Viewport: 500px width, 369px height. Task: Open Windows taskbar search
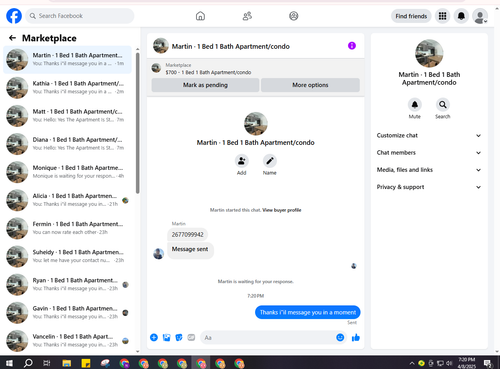pyautogui.click(x=28, y=363)
